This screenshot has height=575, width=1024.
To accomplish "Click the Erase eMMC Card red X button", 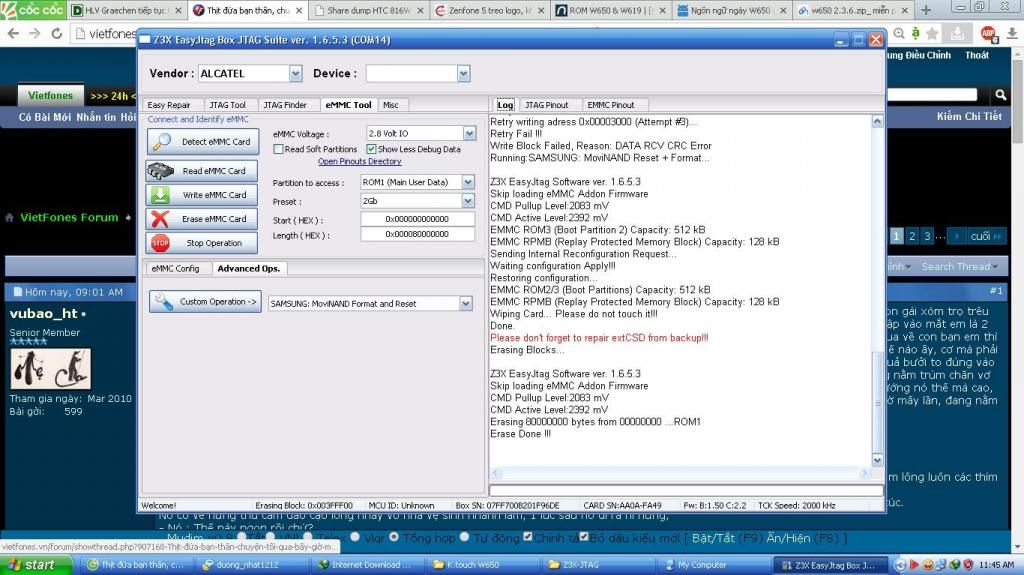I will [x=202, y=219].
